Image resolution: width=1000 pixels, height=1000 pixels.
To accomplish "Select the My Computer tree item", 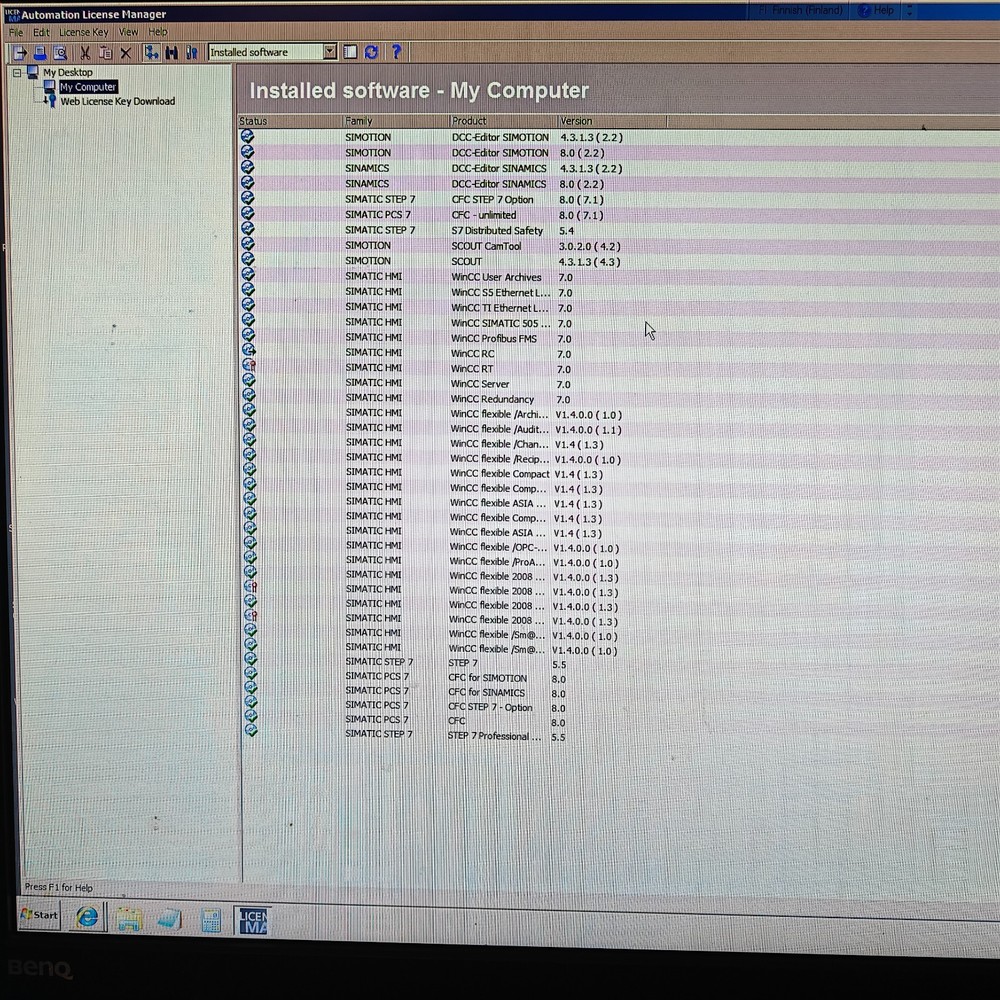I will [86, 86].
